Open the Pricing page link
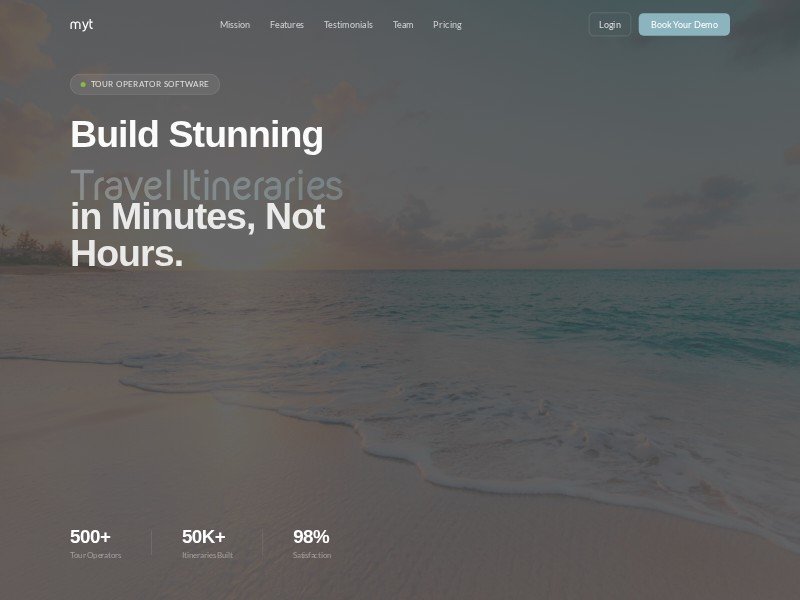This screenshot has width=800, height=600. click(447, 24)
